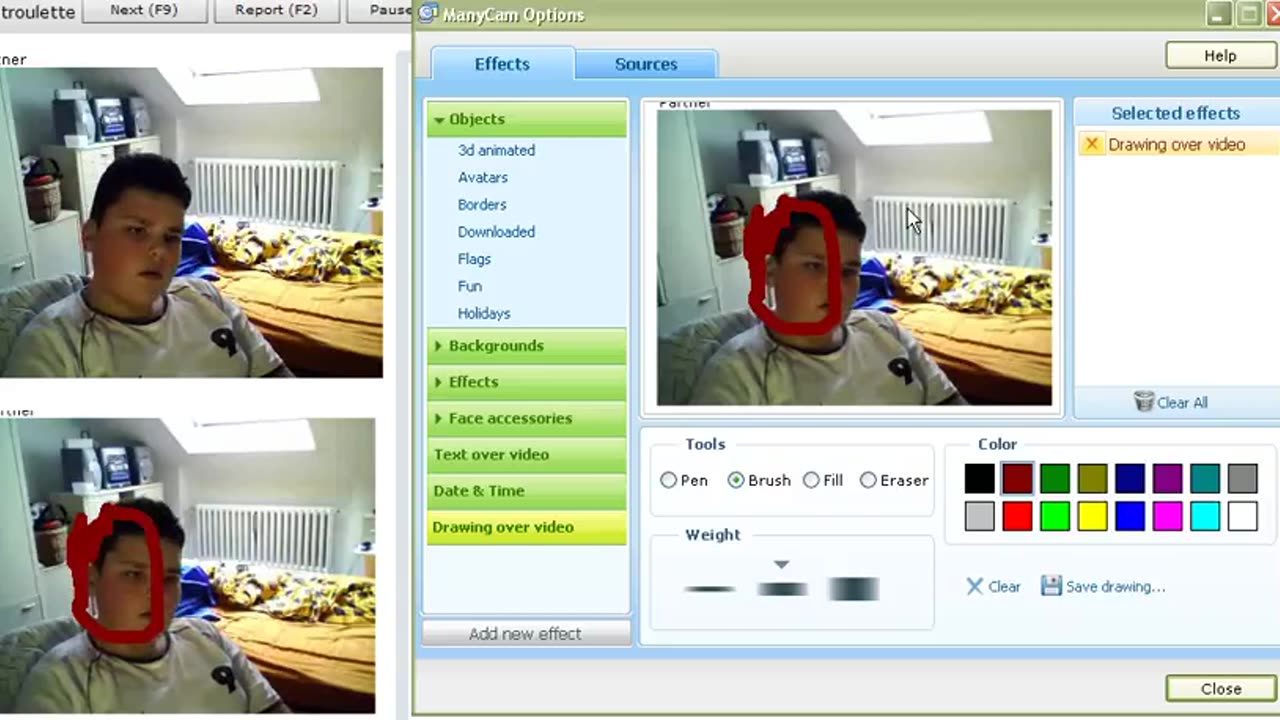The height and width of the screenshot is (720, 1280).
Task: Pick the olive color swatch
Action: point(1092,479)
